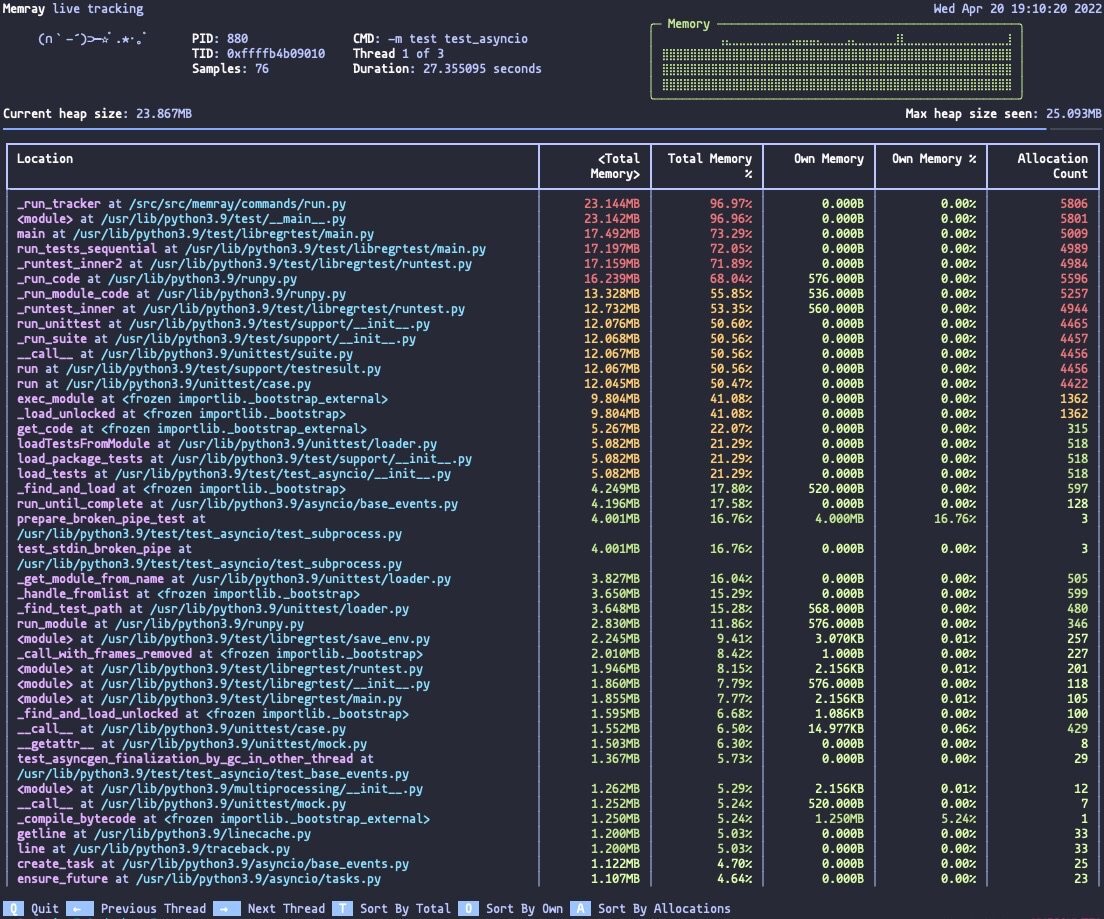The image size is (1104, 919).
Task: Click the 14.977KB own memory value
Action: tap(836, 729)
